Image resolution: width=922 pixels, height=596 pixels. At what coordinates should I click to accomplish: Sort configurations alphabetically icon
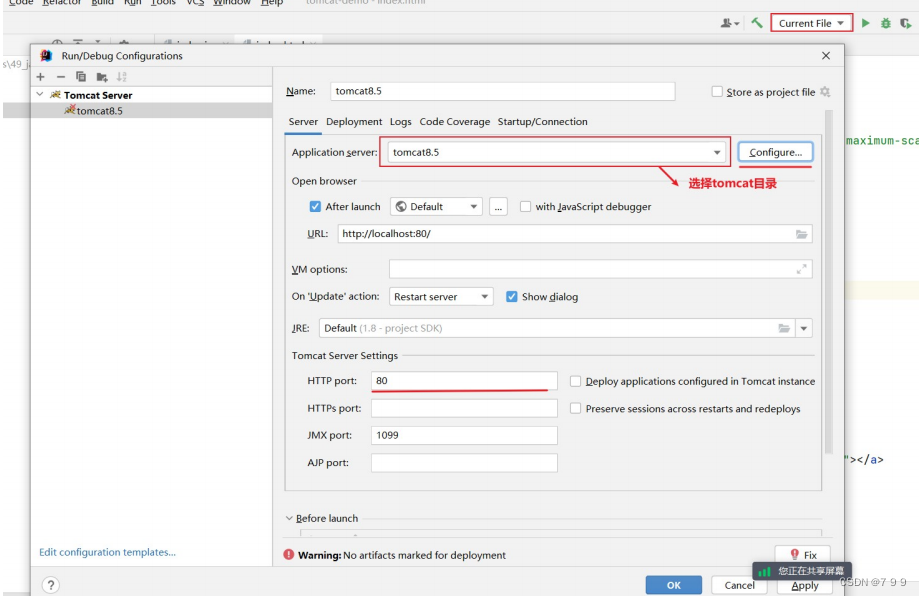[x=122, y=77]
